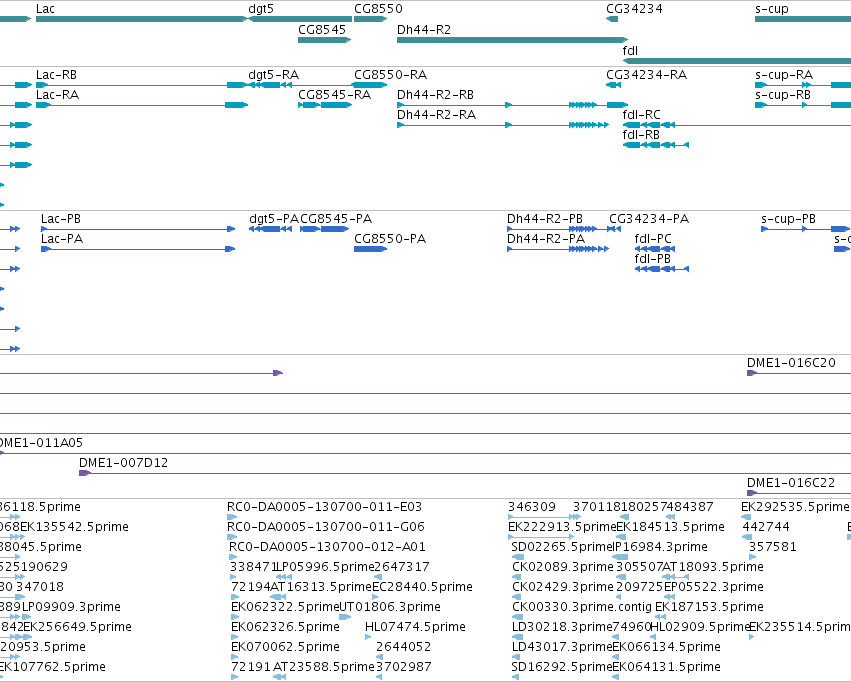Select EST EK222913.5prime
Image resolution: width=851 pixels, height=682 pixels.
click(541, 537)
